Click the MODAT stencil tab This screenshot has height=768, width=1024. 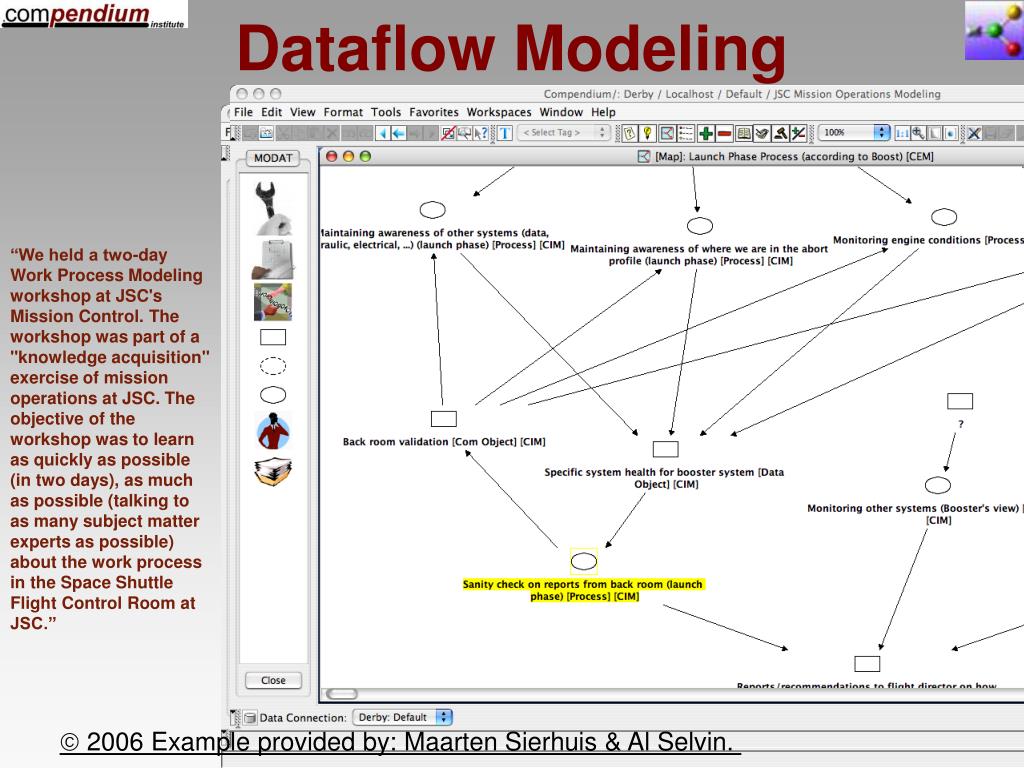coord(273,158)
